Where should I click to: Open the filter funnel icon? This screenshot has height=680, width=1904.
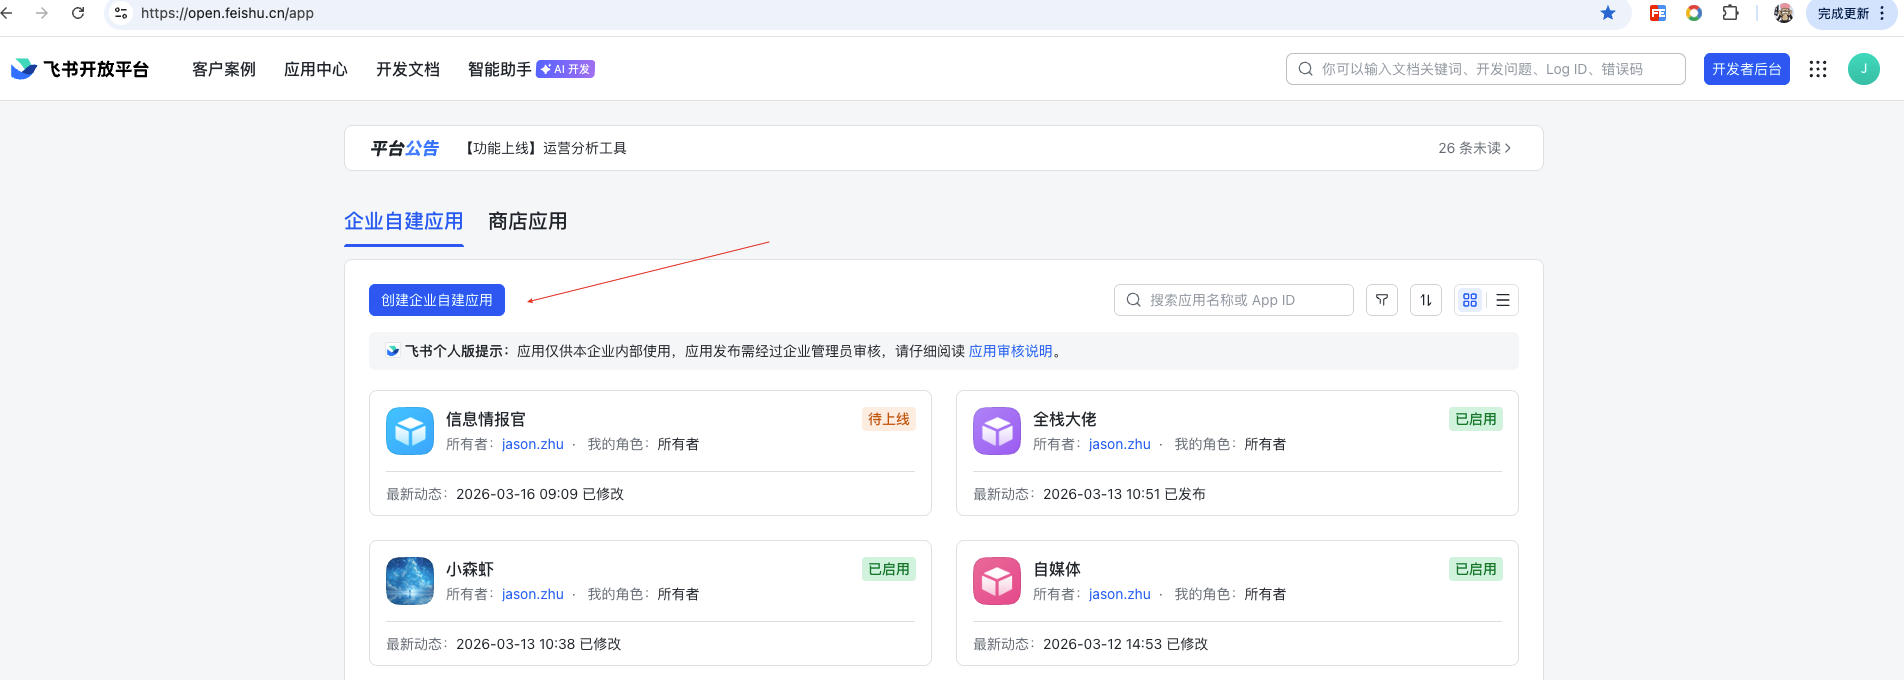1382,300
